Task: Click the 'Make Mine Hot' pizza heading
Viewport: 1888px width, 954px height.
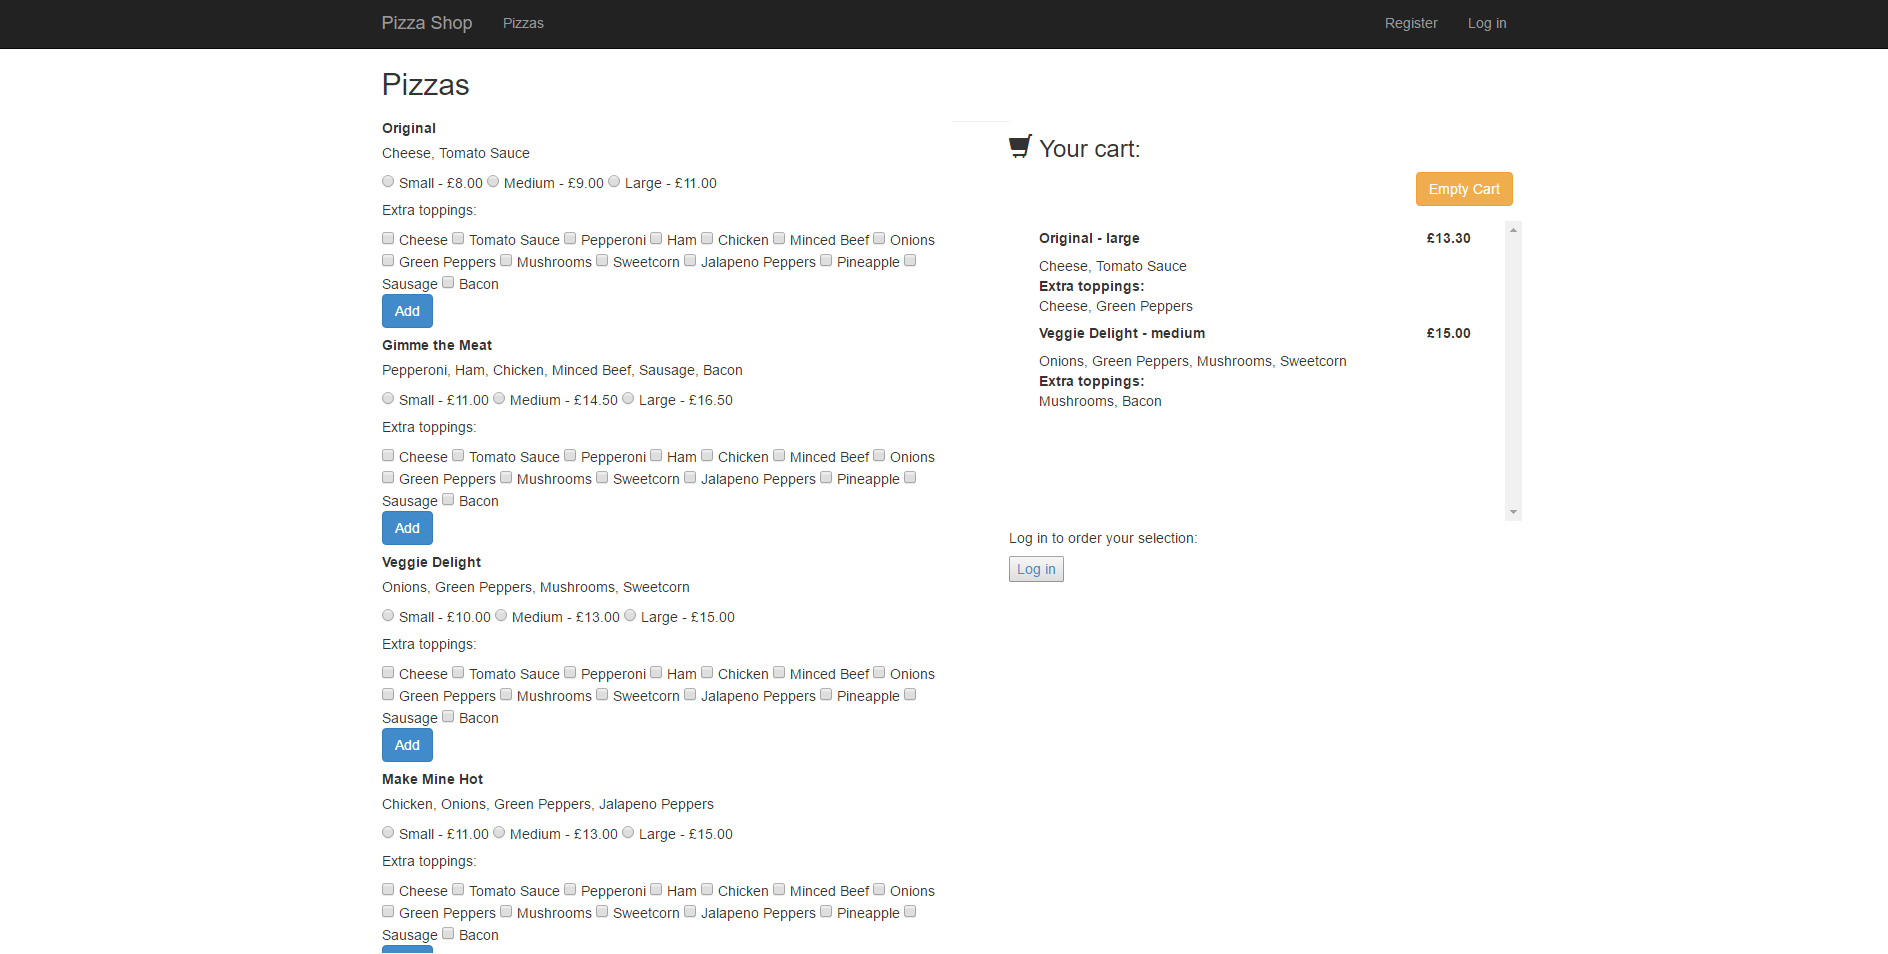Action: [432, 779]
